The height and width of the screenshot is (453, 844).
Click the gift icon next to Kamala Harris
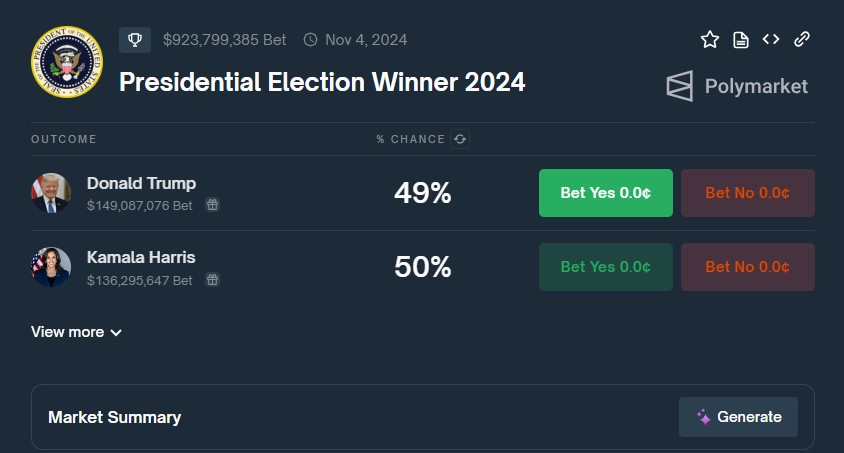point(213,280)
